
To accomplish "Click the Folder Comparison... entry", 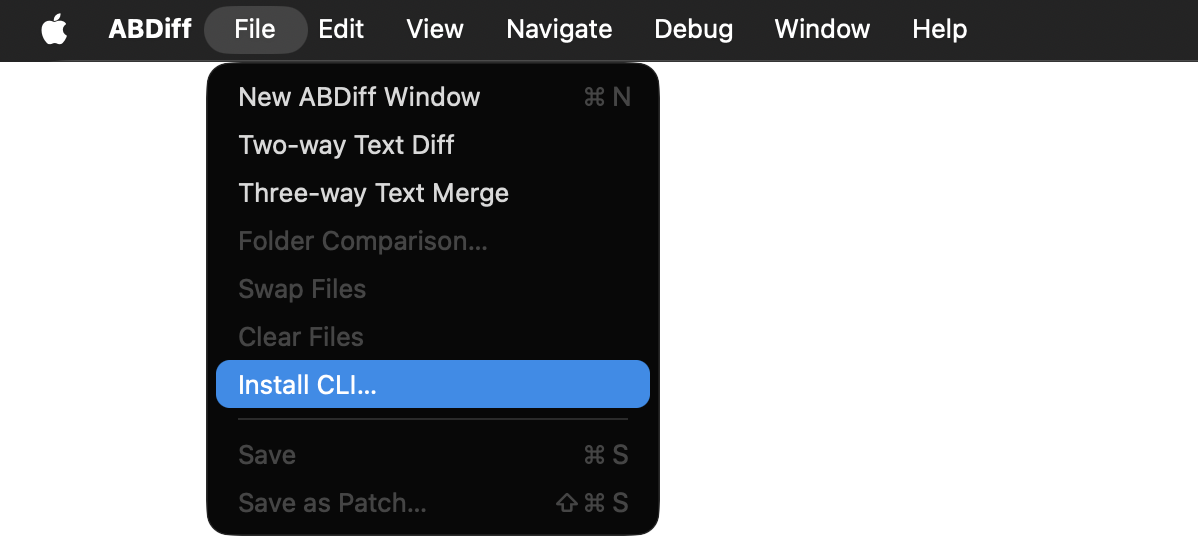I will 363,241.
